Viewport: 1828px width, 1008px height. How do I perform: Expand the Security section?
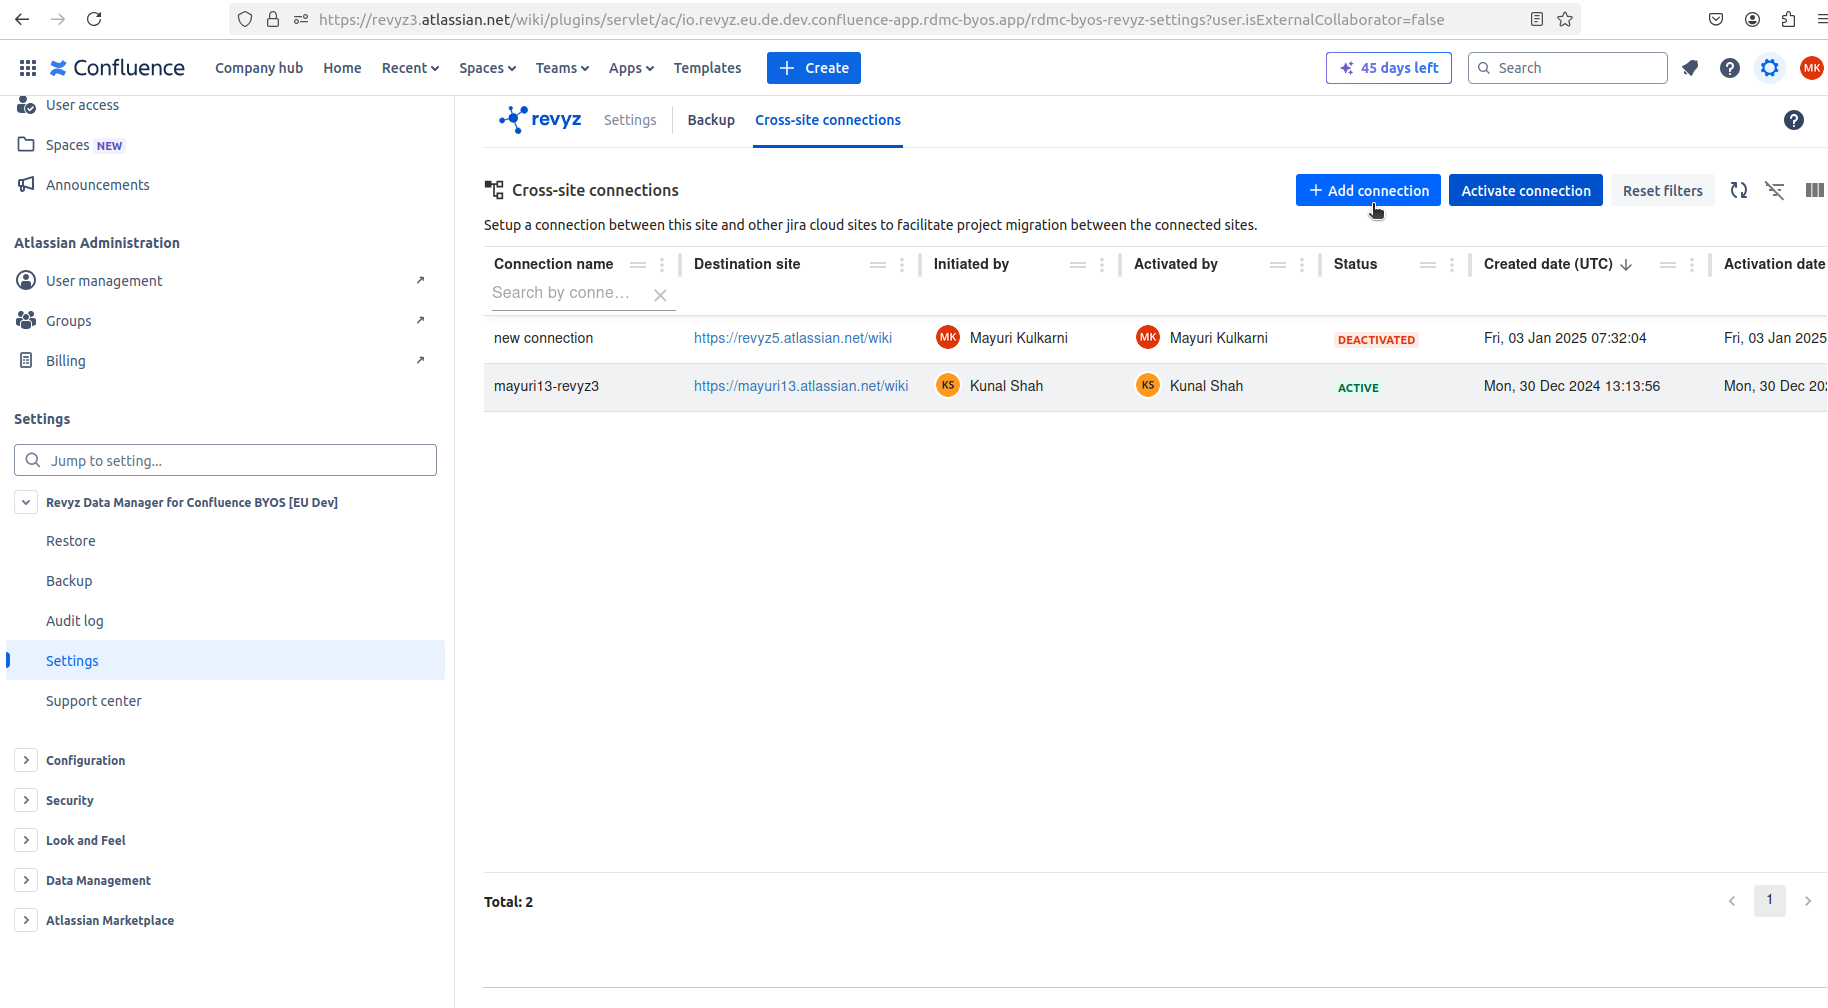26,800
